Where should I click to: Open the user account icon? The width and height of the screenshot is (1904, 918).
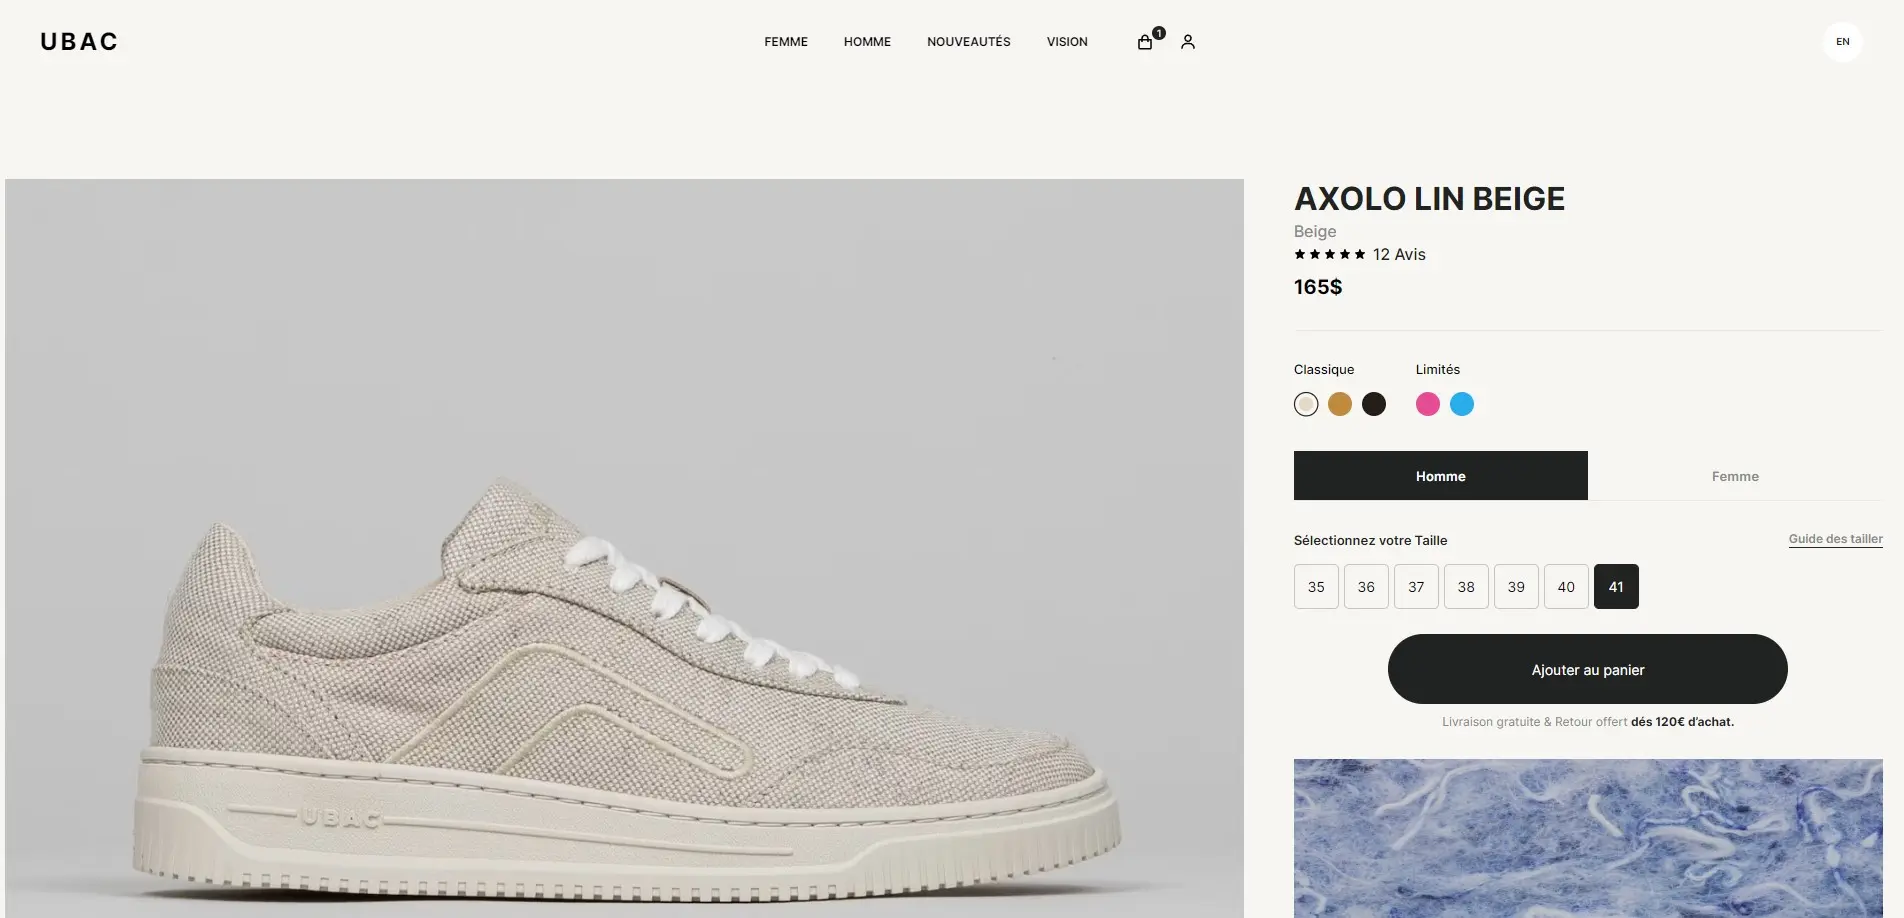[1188, 42]
